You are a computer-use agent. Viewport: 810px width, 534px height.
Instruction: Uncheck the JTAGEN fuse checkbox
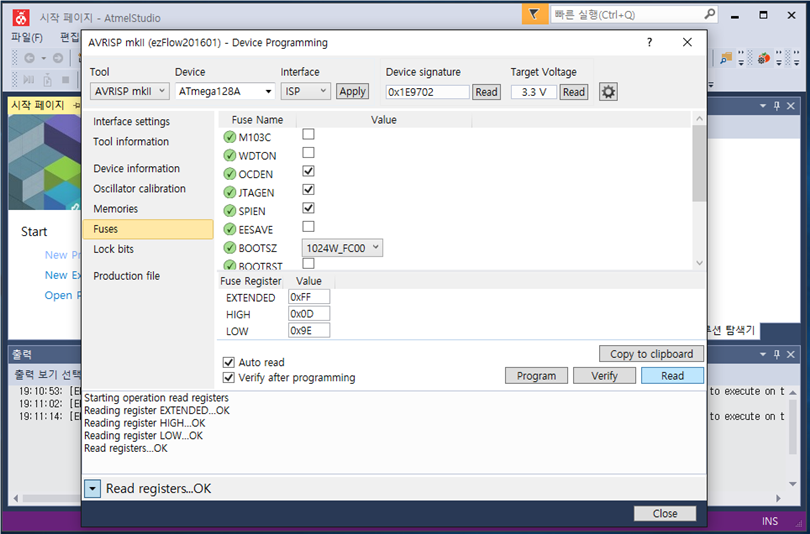point(308,190)
